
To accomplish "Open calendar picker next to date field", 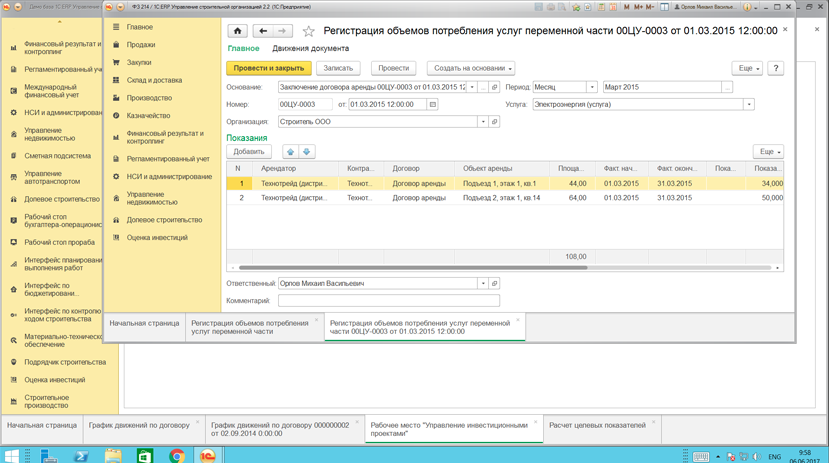I will point(432,105).
